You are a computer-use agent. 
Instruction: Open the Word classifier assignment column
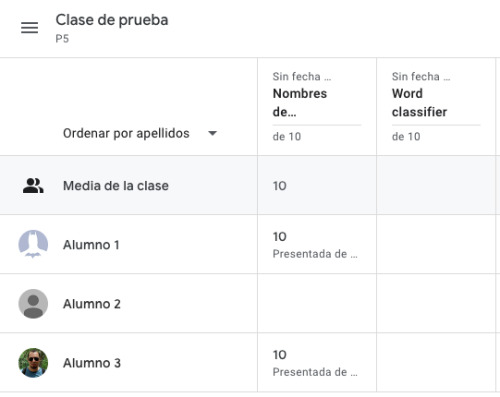(419, 102)
